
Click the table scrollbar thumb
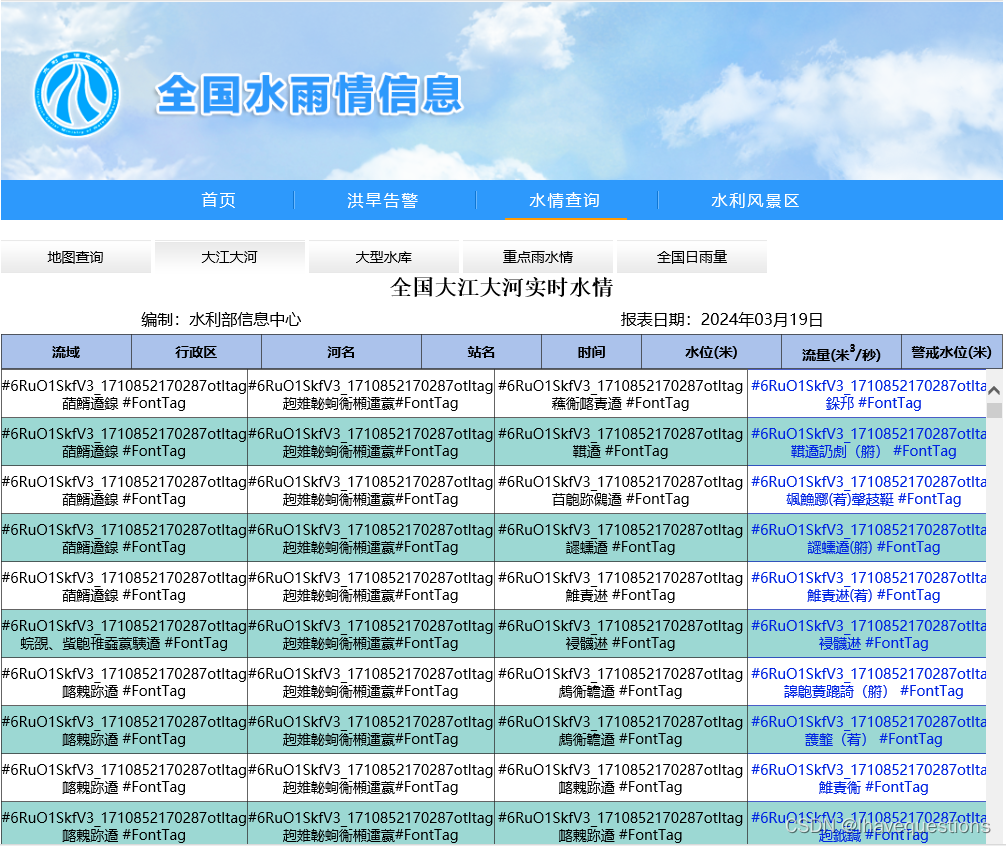point(994,410)
